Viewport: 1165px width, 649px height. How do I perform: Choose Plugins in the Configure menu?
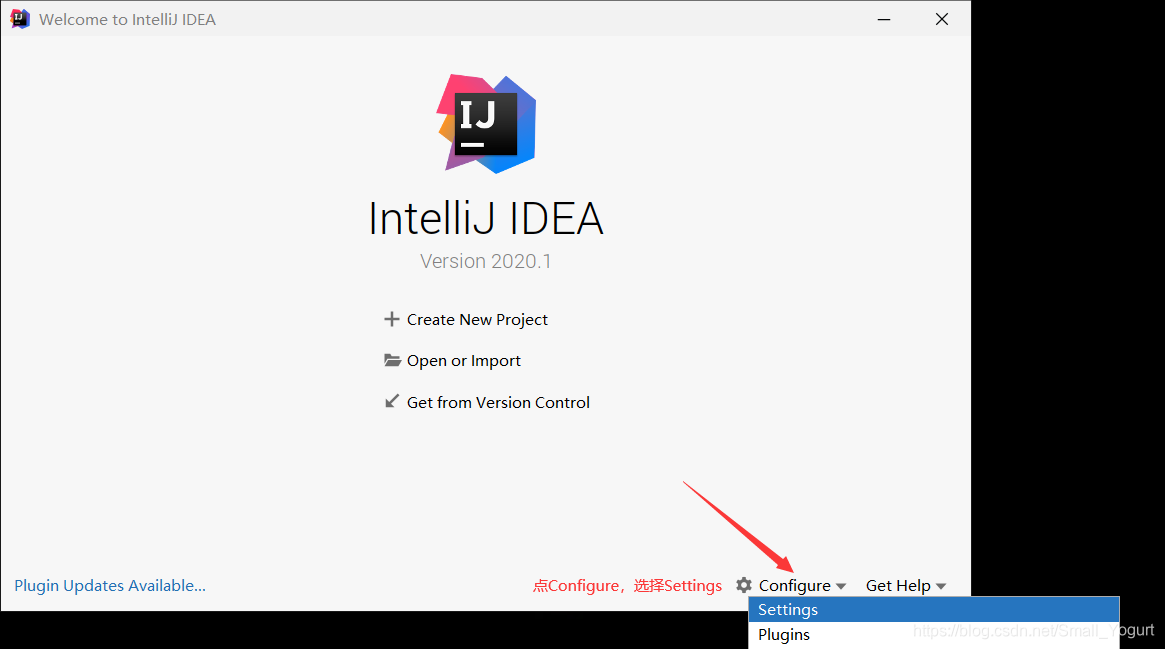934,635
